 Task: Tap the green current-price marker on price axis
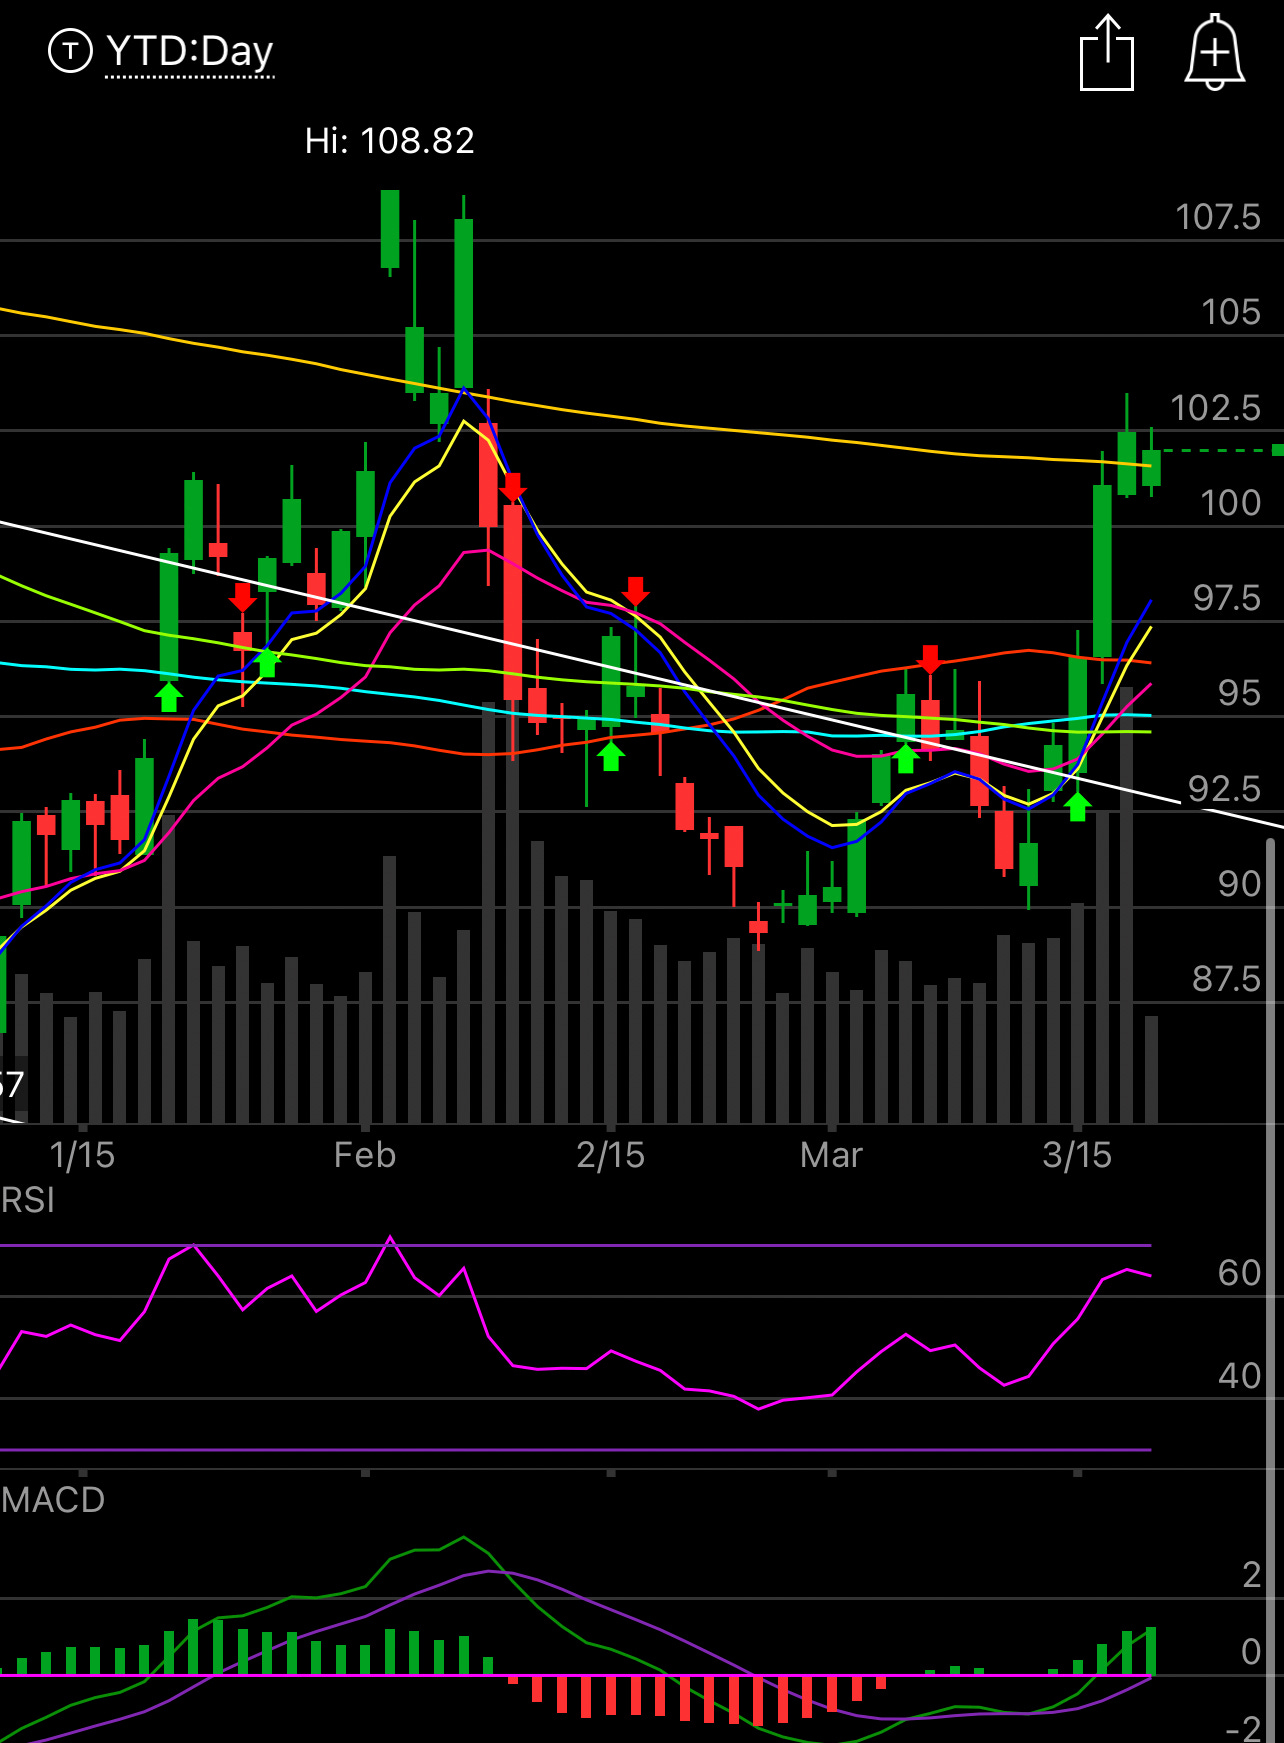1278,451
